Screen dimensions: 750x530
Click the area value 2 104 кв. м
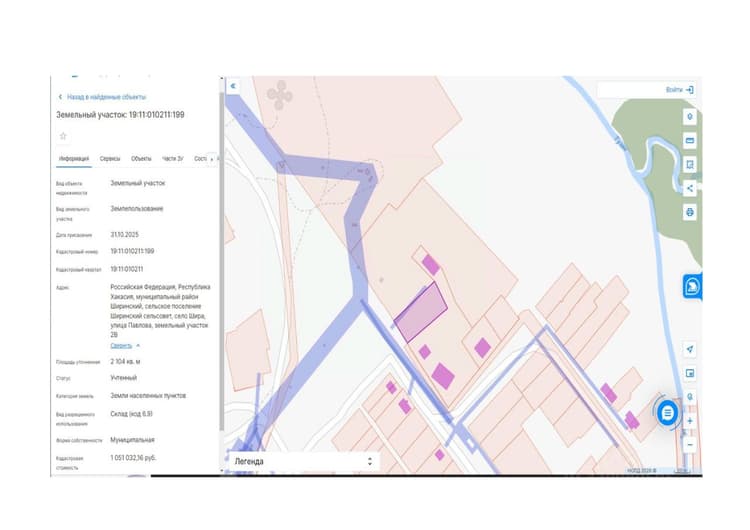125,362
